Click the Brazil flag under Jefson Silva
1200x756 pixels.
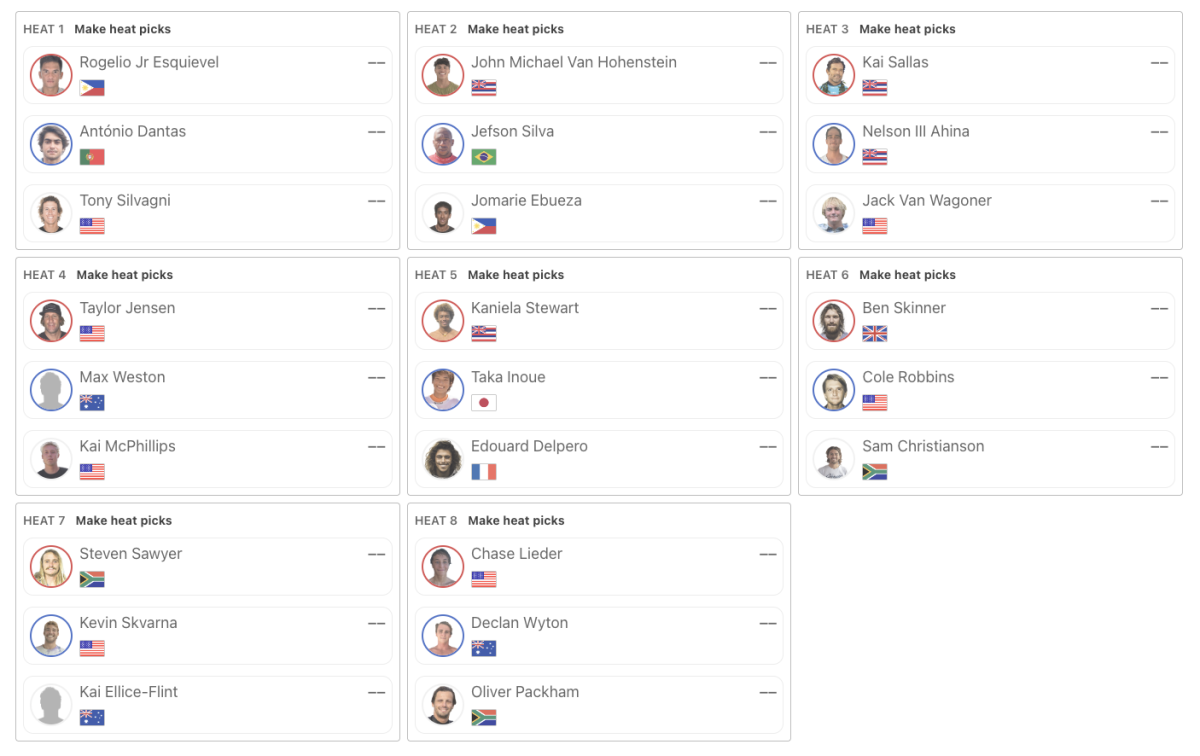484,157
